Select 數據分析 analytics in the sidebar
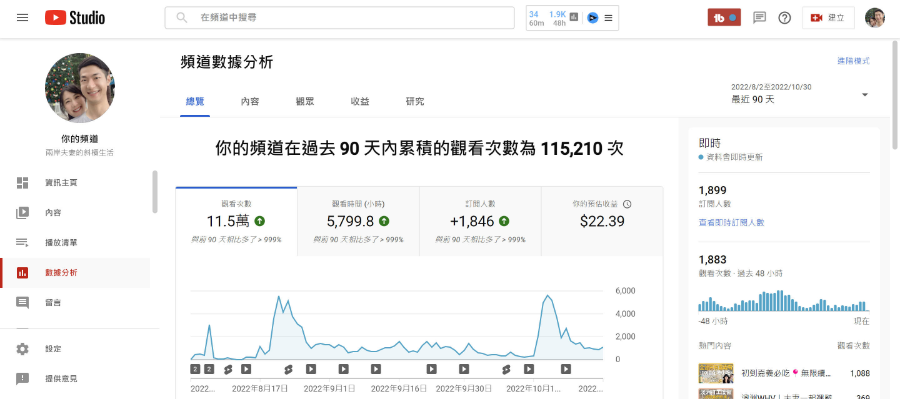This screenshot has height=399, width=900. pyautogui.click(x=75, y=273)
